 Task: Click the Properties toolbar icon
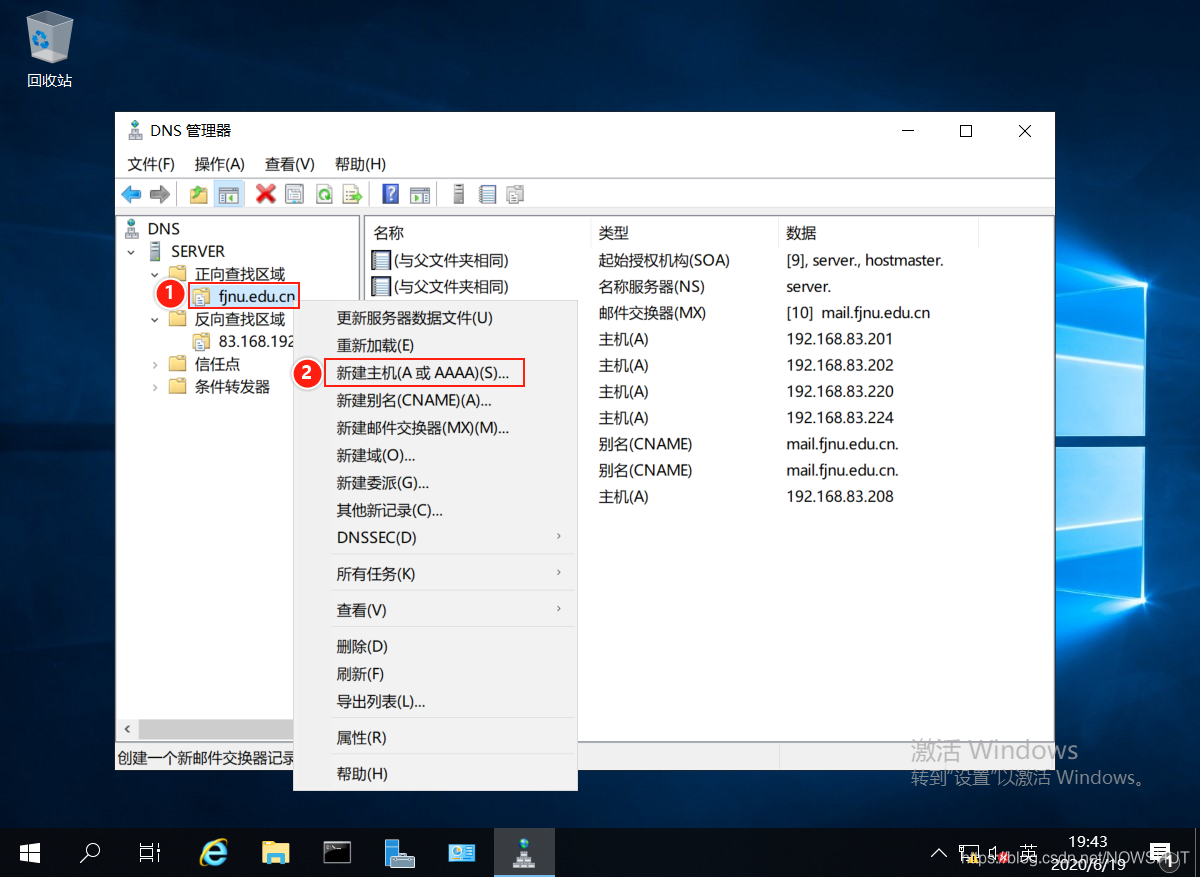(294, 194)
